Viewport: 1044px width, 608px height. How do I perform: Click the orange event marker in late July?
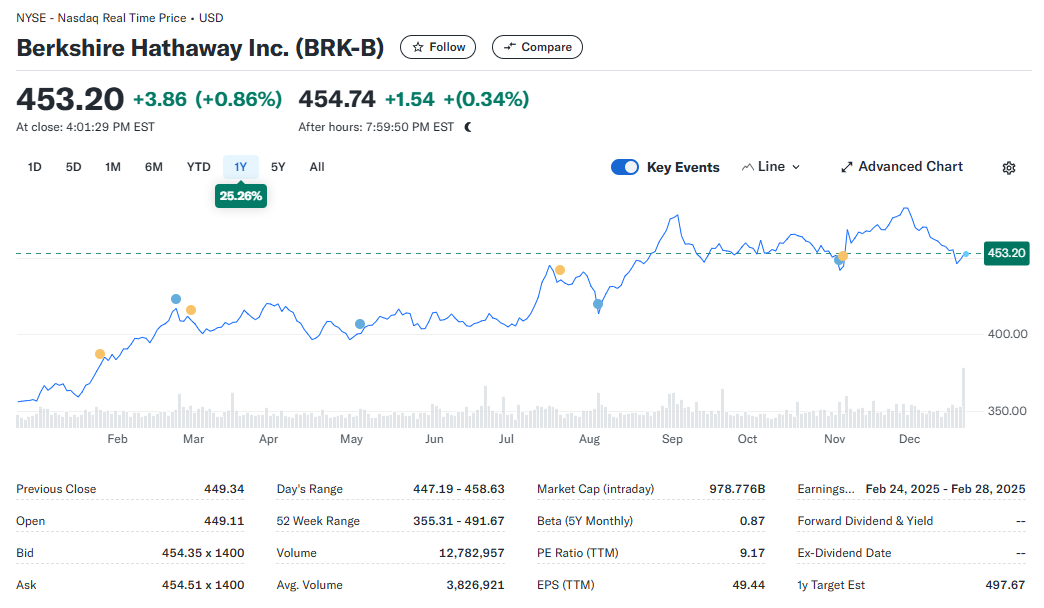pyautogui.click(x=560, y=270)
